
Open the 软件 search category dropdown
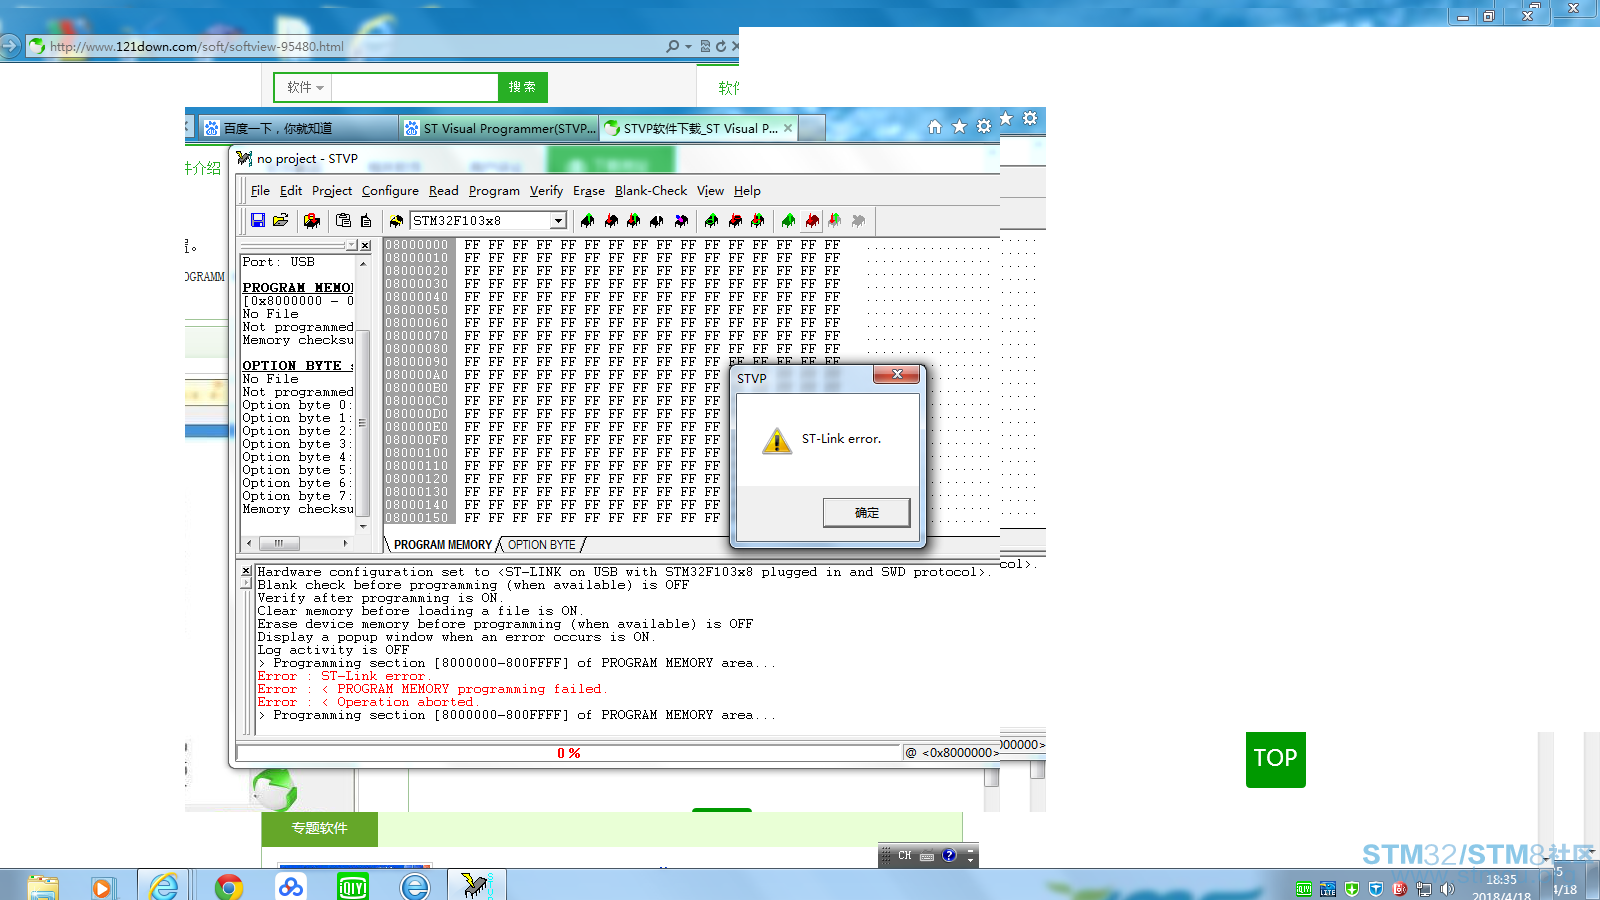click(305, 87)
